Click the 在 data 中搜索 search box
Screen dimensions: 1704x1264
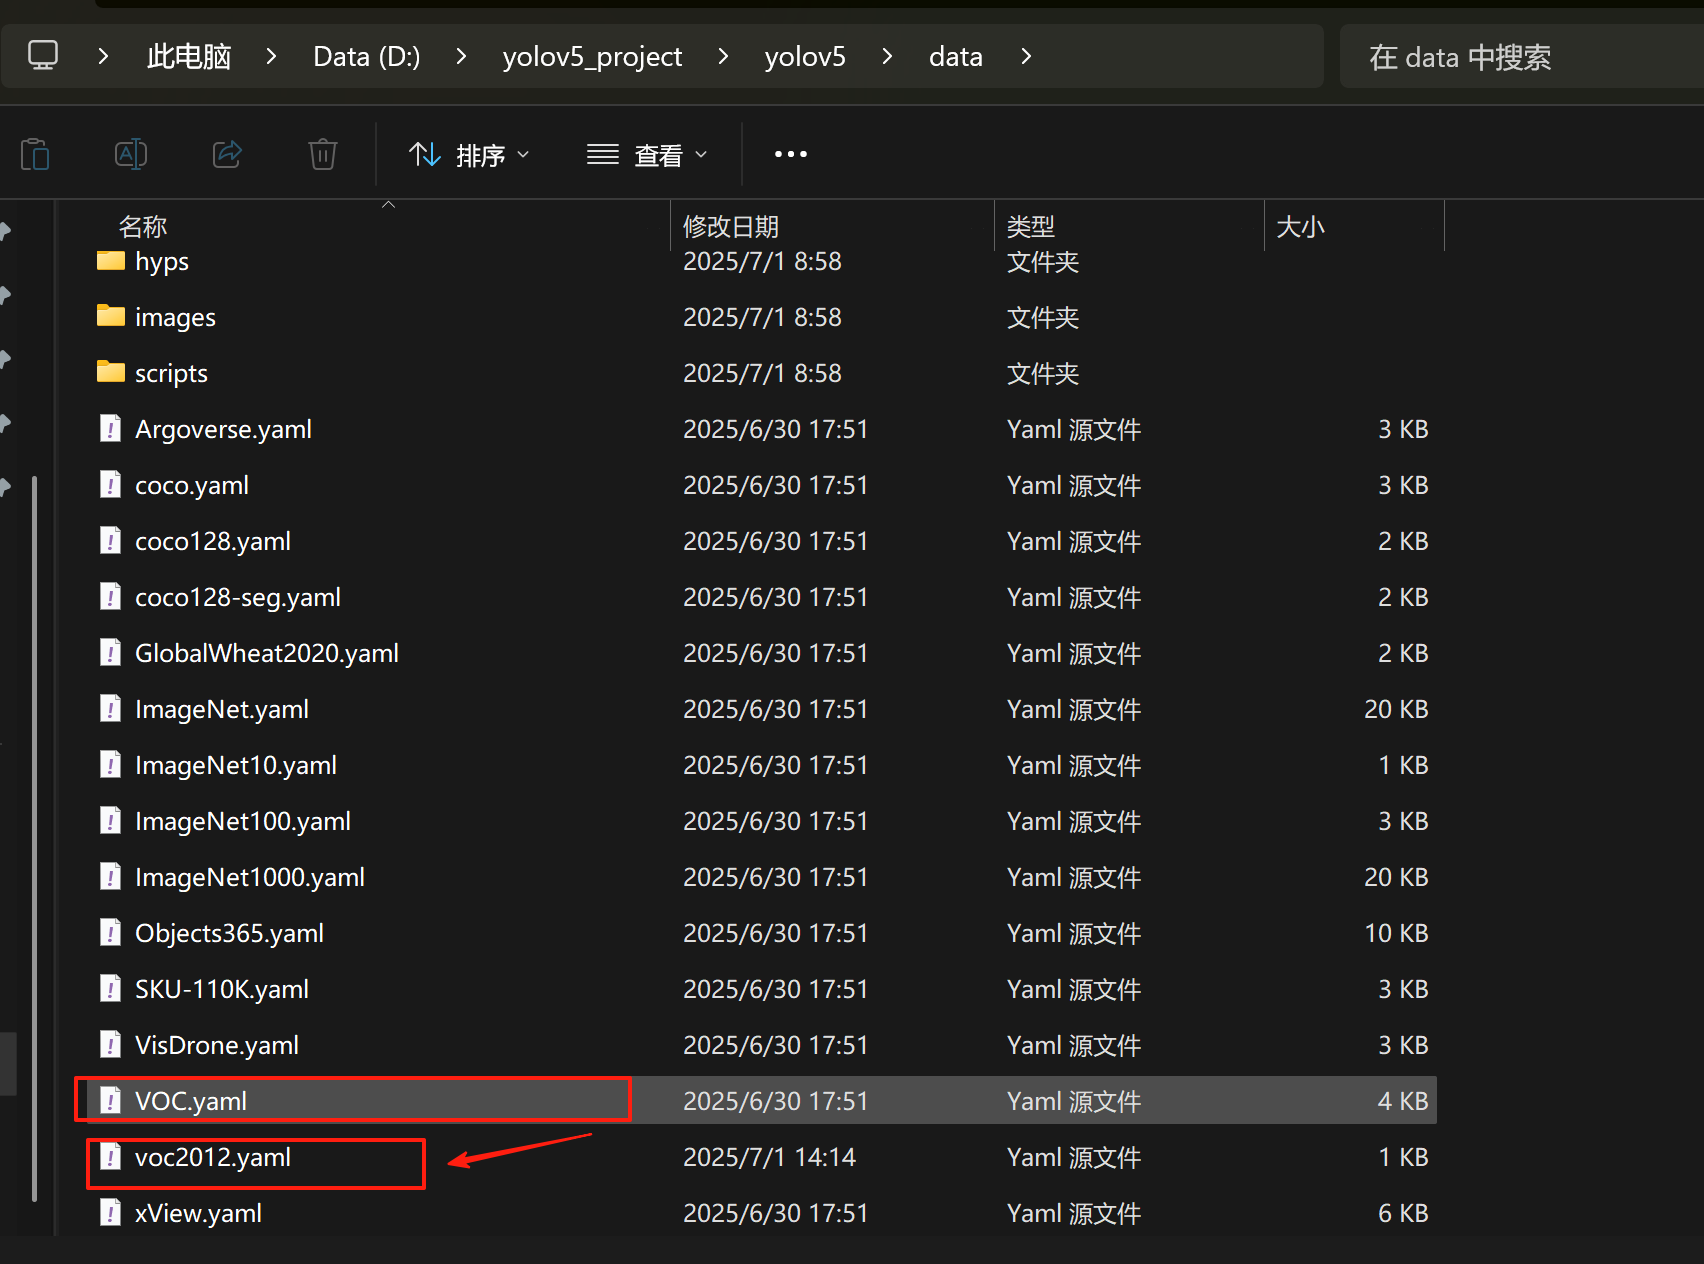coord(1522,57)
